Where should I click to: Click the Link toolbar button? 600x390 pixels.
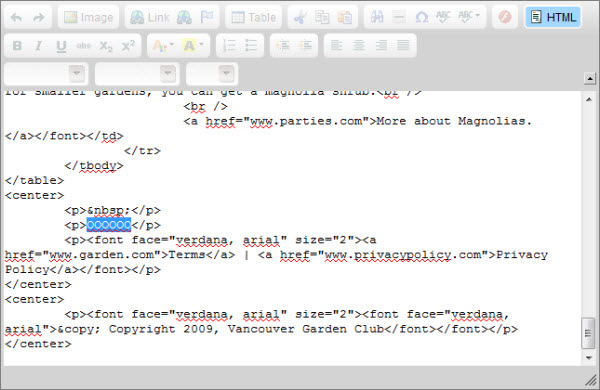150,17
